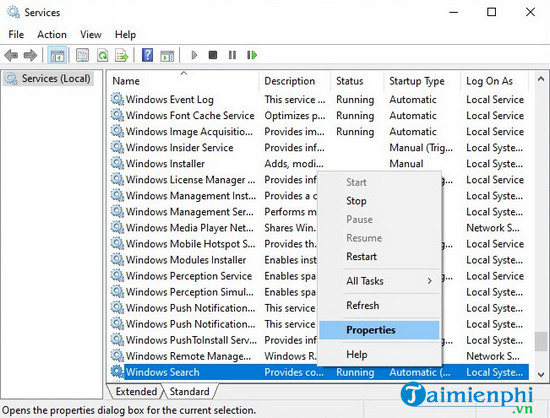Choose Refresh from the context menu
Screen dimensions: 550x418
[380, 305]
